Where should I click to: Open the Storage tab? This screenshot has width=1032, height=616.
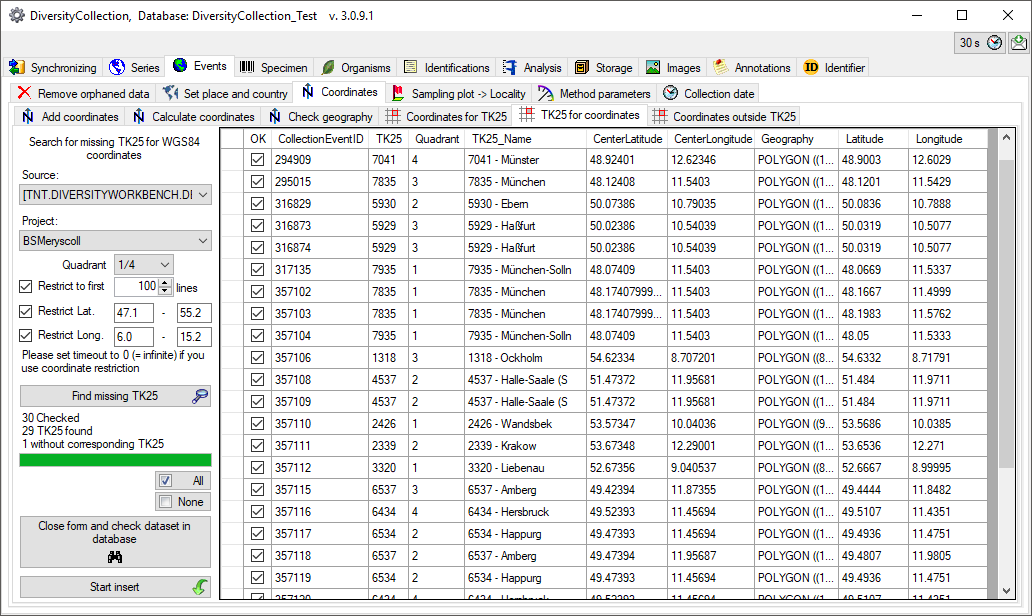pos(604,67)
